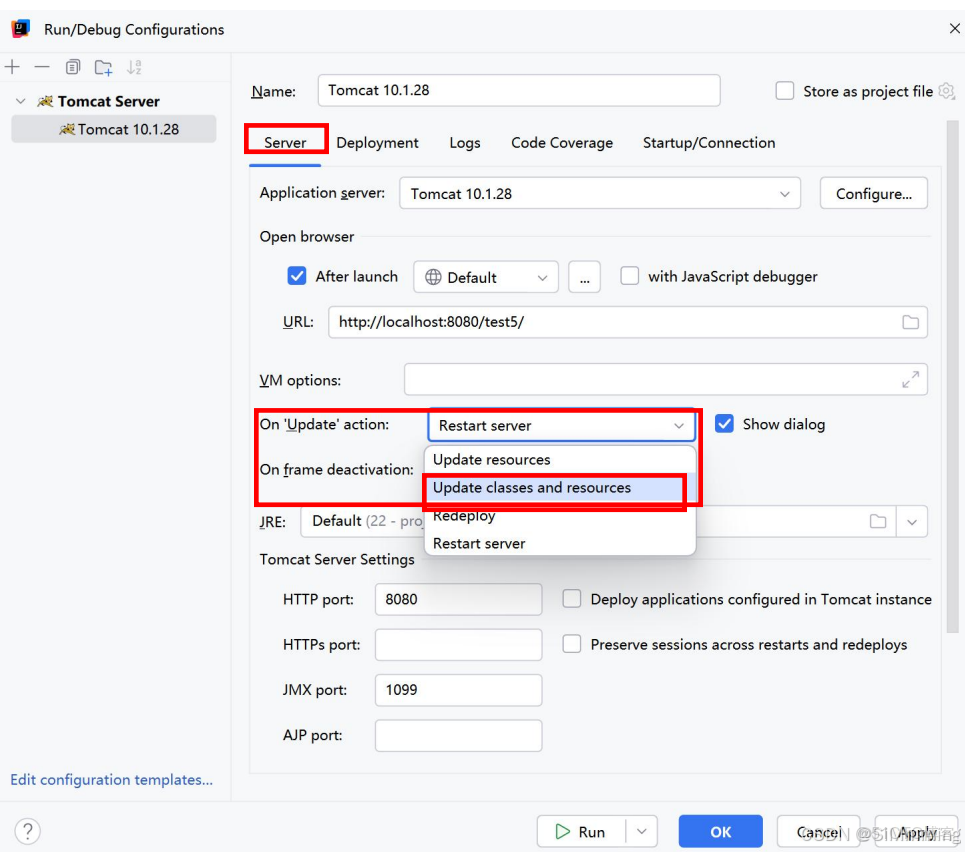965x852 pixels.
Task: Click the copy configuration icon
Action: click(73, 67)
